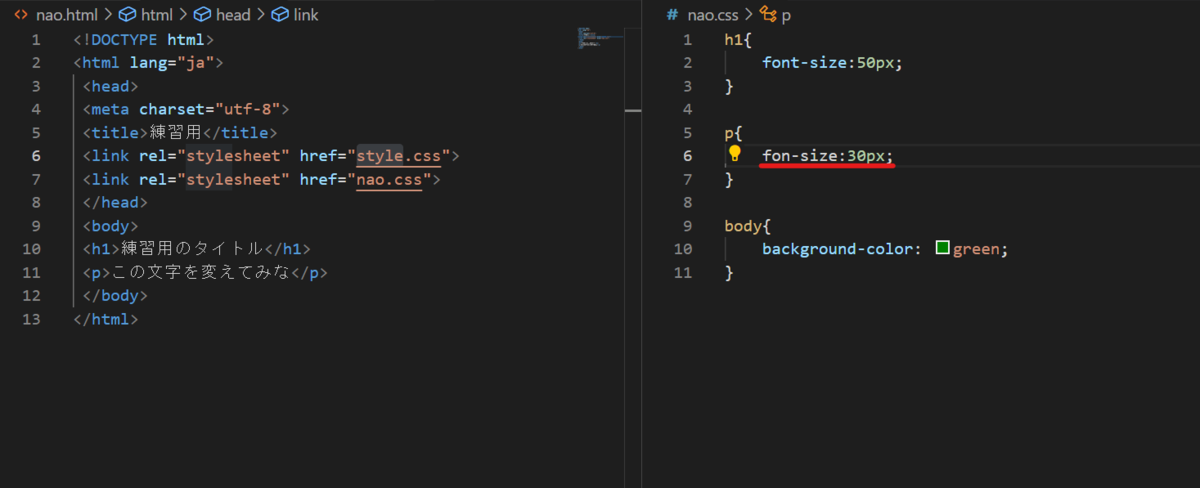Click the green color swatch
This screenshot has width=1200, height=488.
pos(942,248)
